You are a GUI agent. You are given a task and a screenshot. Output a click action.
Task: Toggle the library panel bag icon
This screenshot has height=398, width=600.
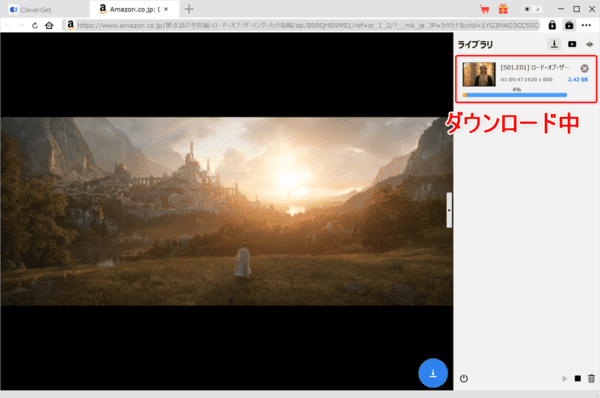(x=569, y=25)
